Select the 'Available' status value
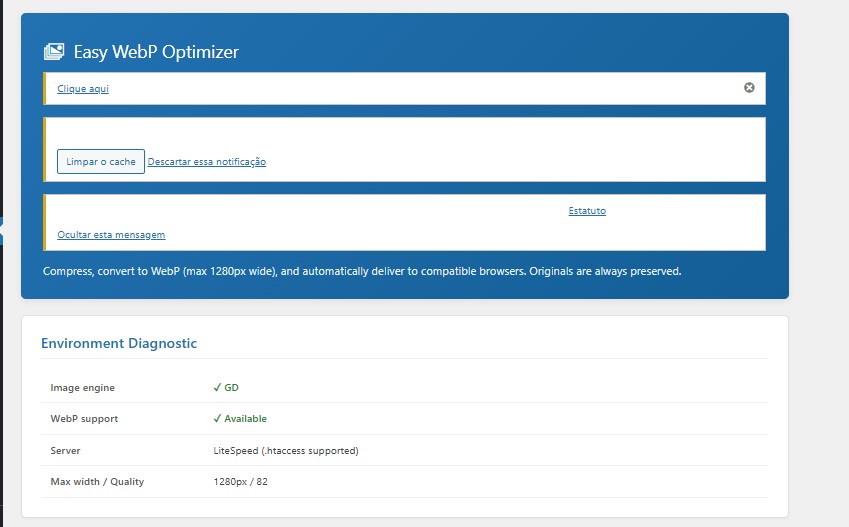The height and width of the screenshot is (527, 849). (x=240, y=419)
